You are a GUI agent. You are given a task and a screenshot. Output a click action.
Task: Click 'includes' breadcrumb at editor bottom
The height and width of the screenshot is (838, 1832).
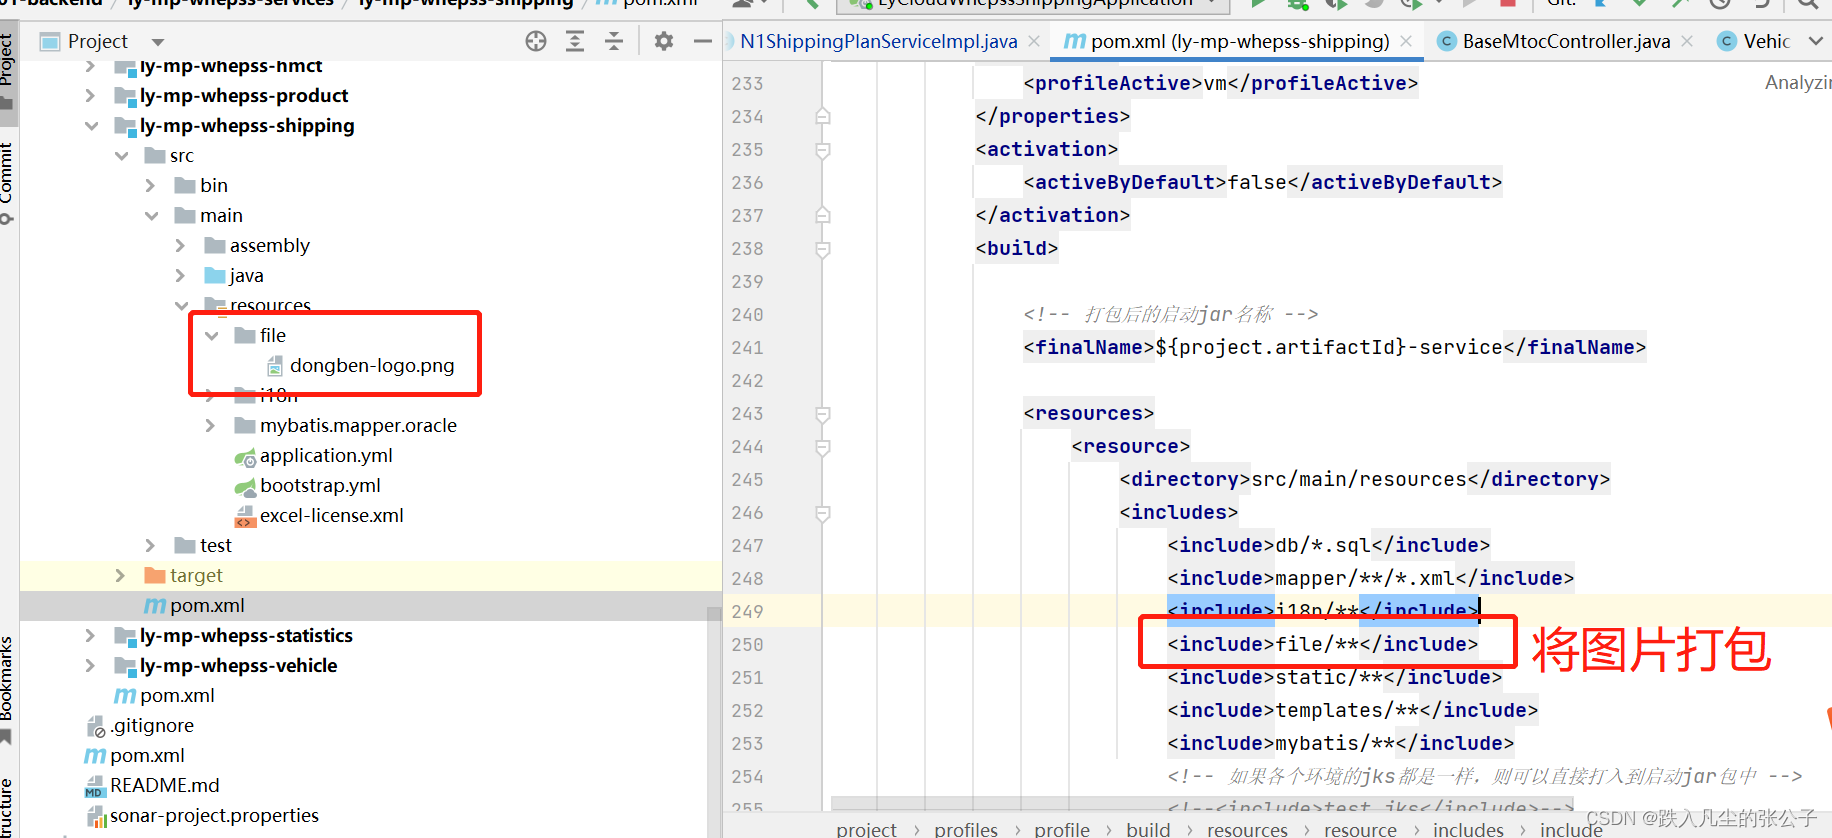click(1468, 829)
